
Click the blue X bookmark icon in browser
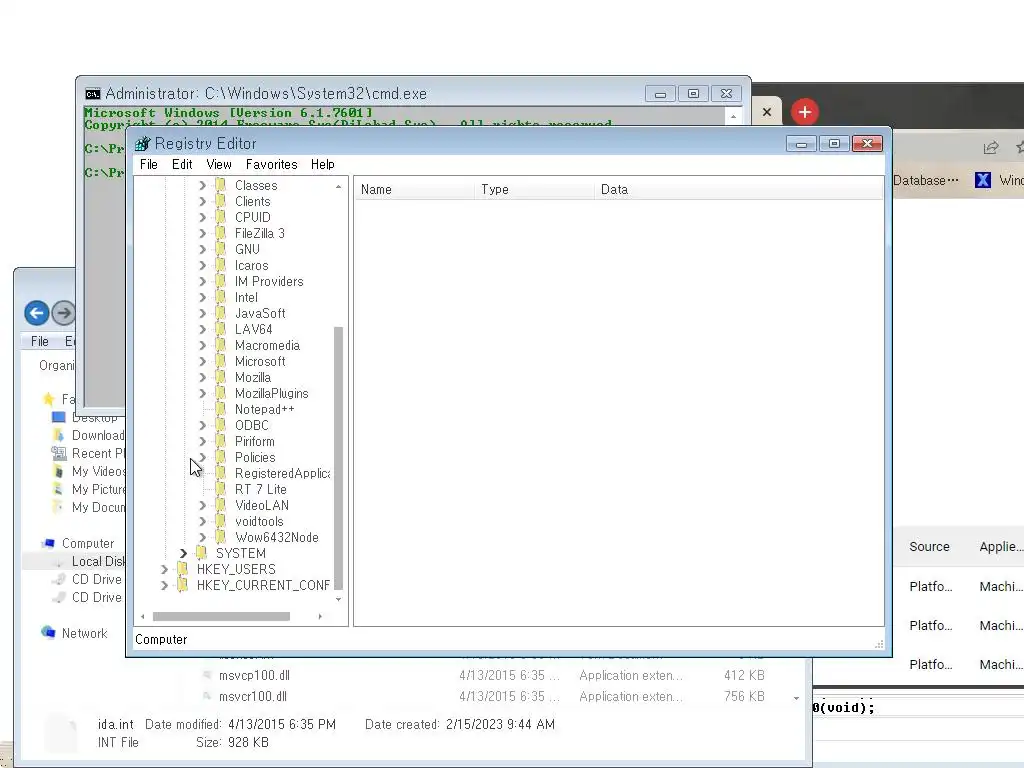pos(983,180)
